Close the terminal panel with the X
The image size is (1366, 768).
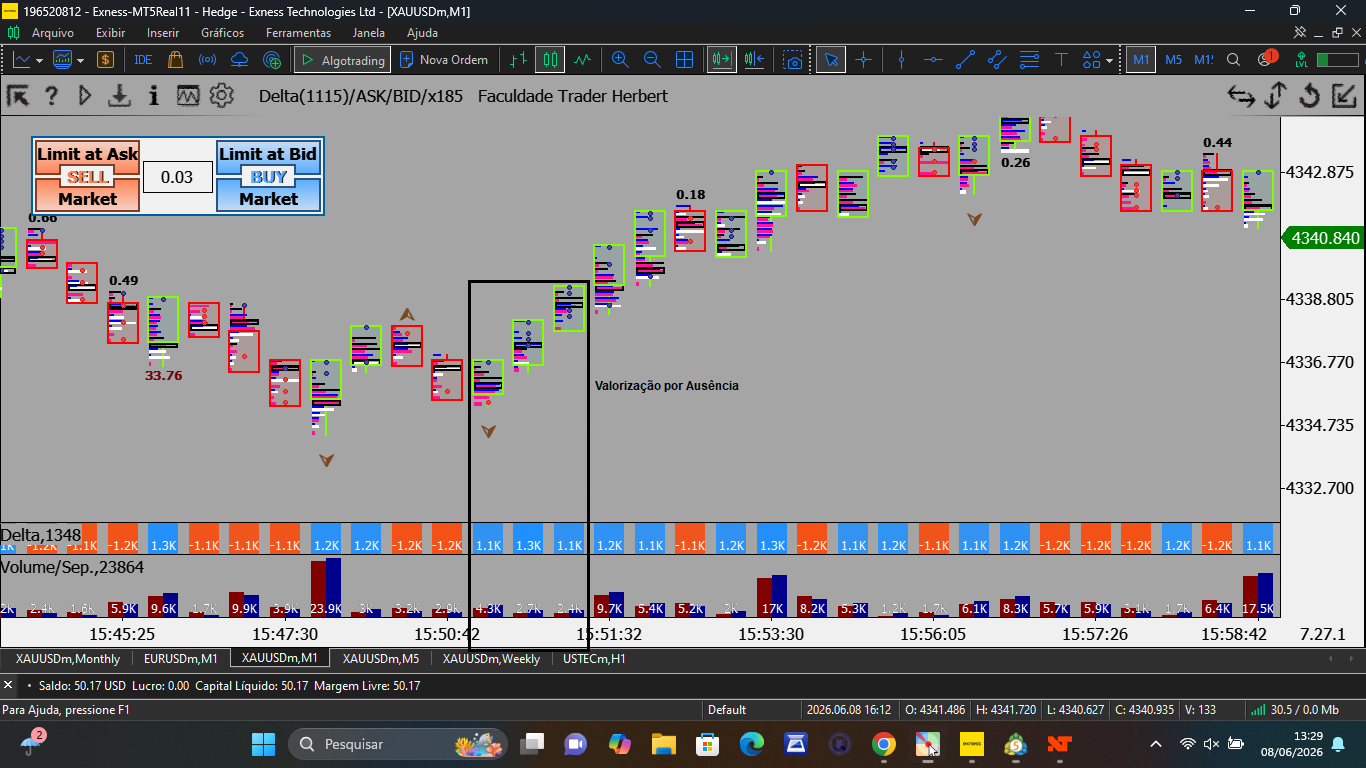tap(8, 686)
